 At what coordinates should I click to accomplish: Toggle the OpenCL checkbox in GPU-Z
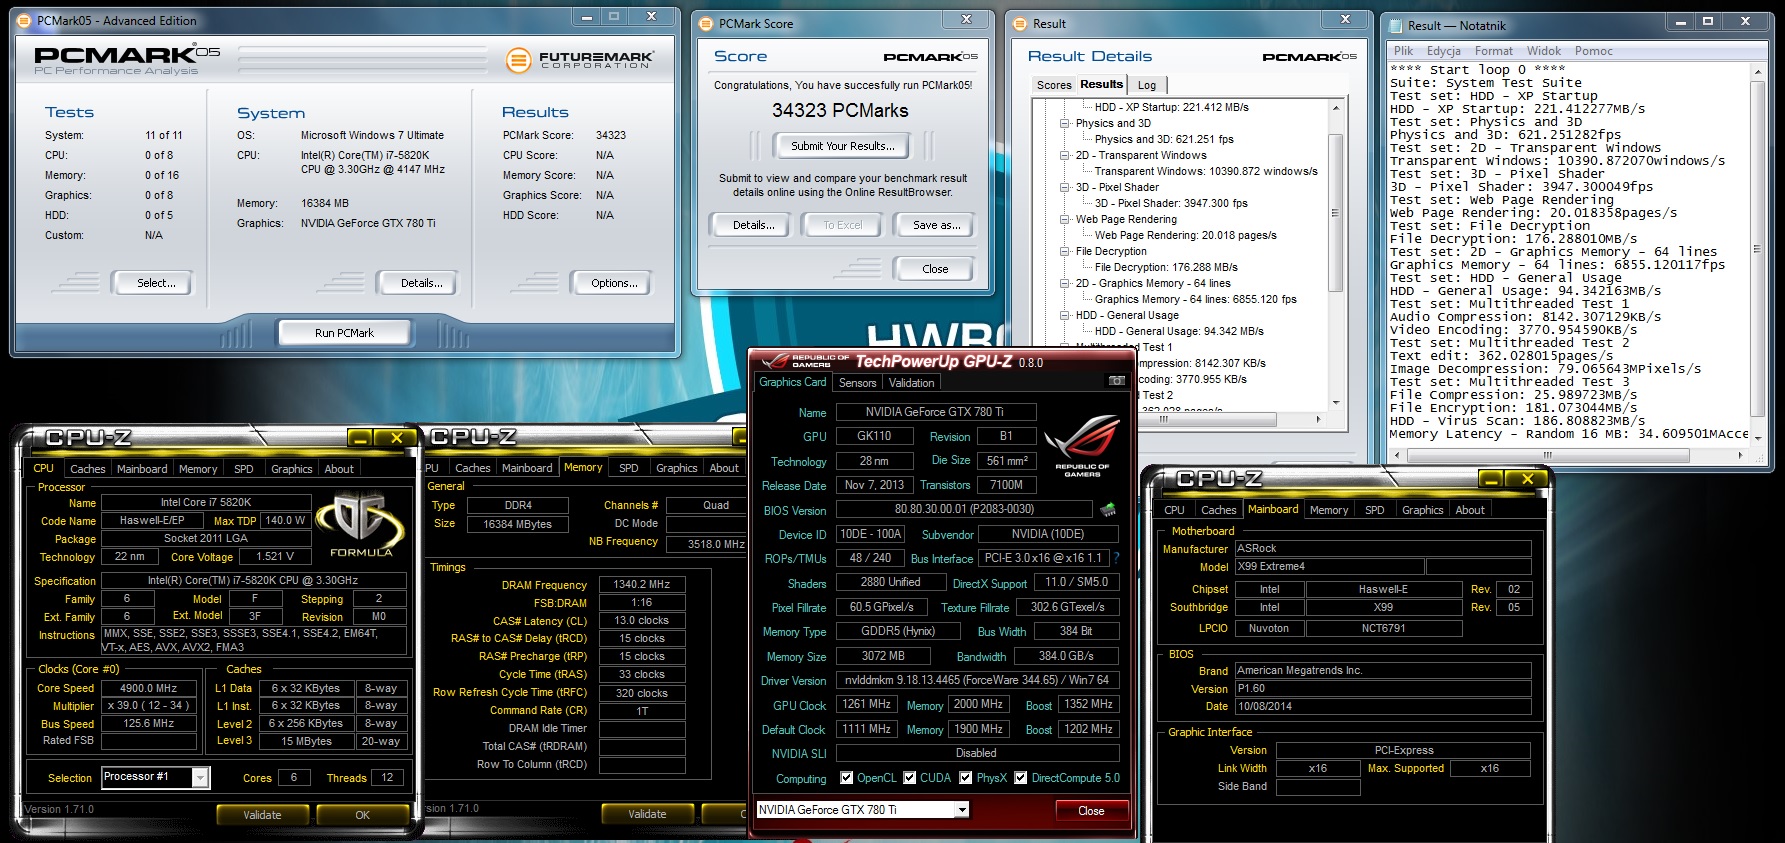847,778
